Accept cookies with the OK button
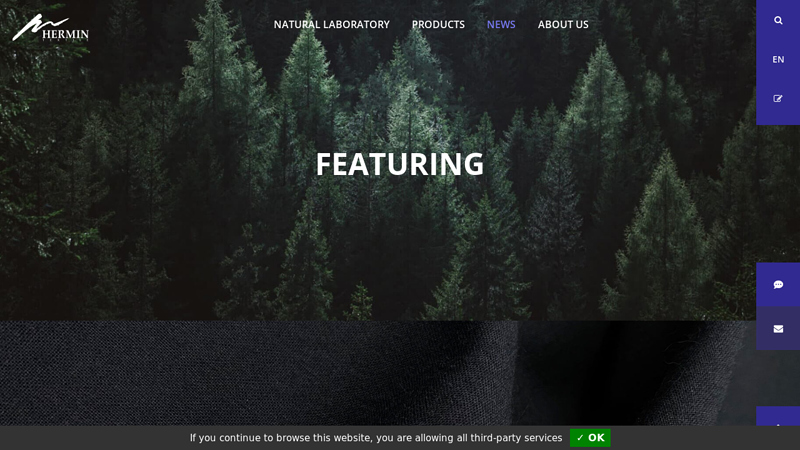Image resolution: width=800 pixels, height=450 pixels. point(590,438)
